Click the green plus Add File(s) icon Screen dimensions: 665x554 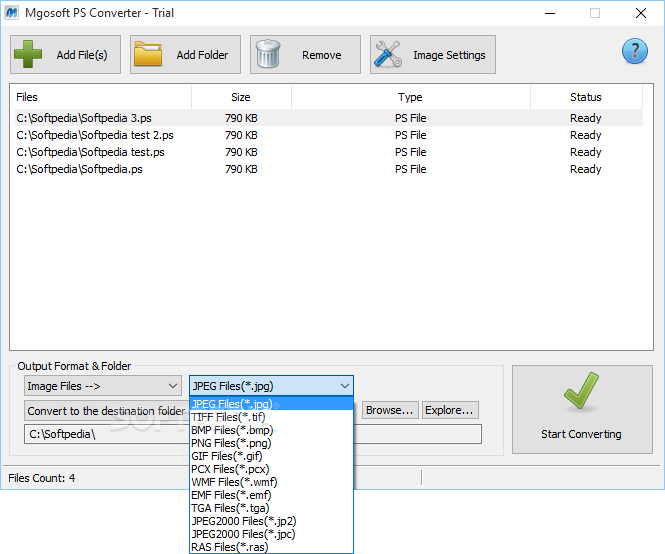pyautogui.click(x=28, y=54)
